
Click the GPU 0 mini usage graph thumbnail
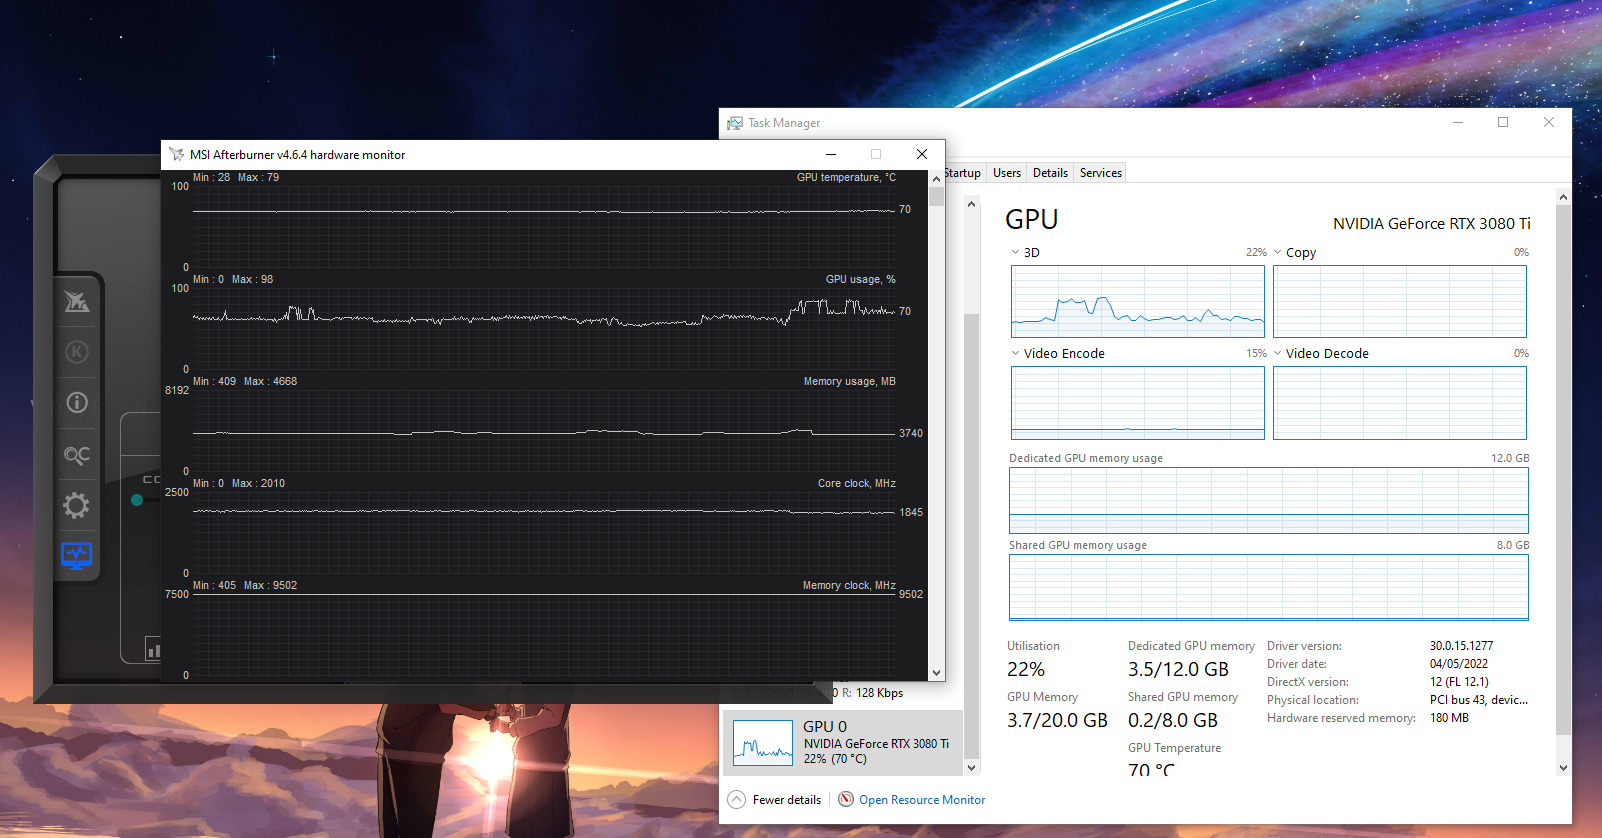763,743
